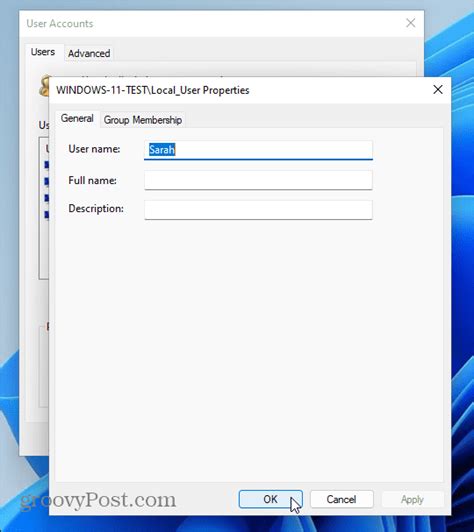
Task: Click the User name field containing Sarah
Action: click(x=258, y=150)
